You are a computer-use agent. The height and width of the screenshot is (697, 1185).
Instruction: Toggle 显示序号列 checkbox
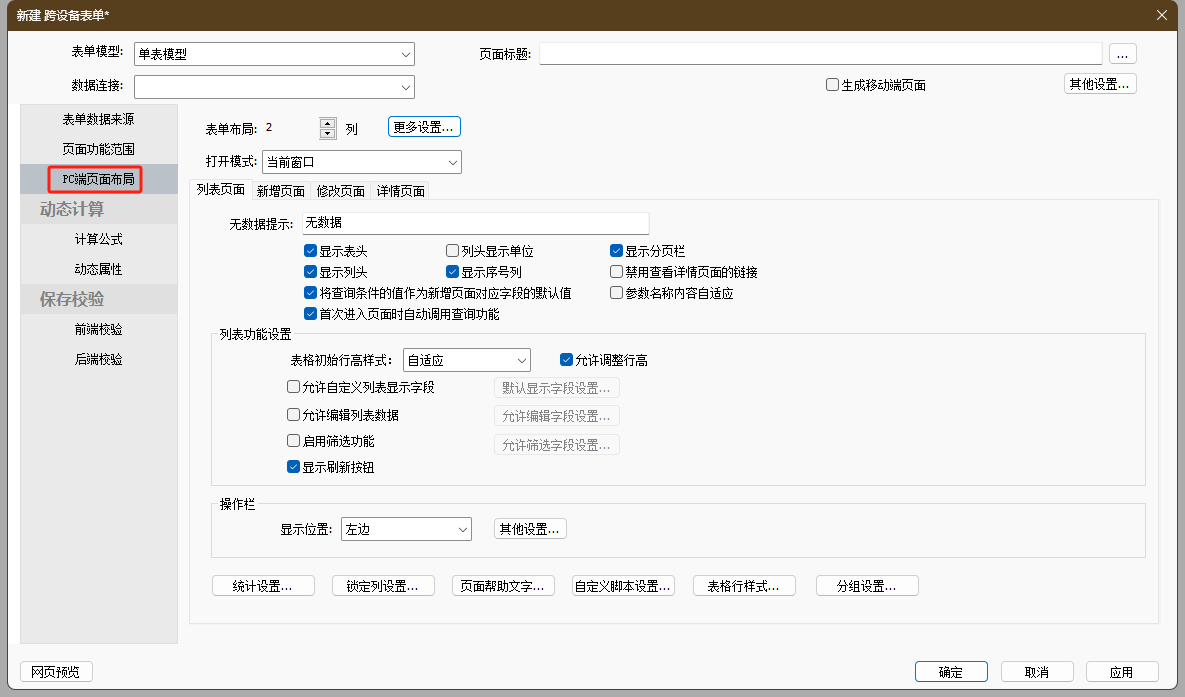453,272
